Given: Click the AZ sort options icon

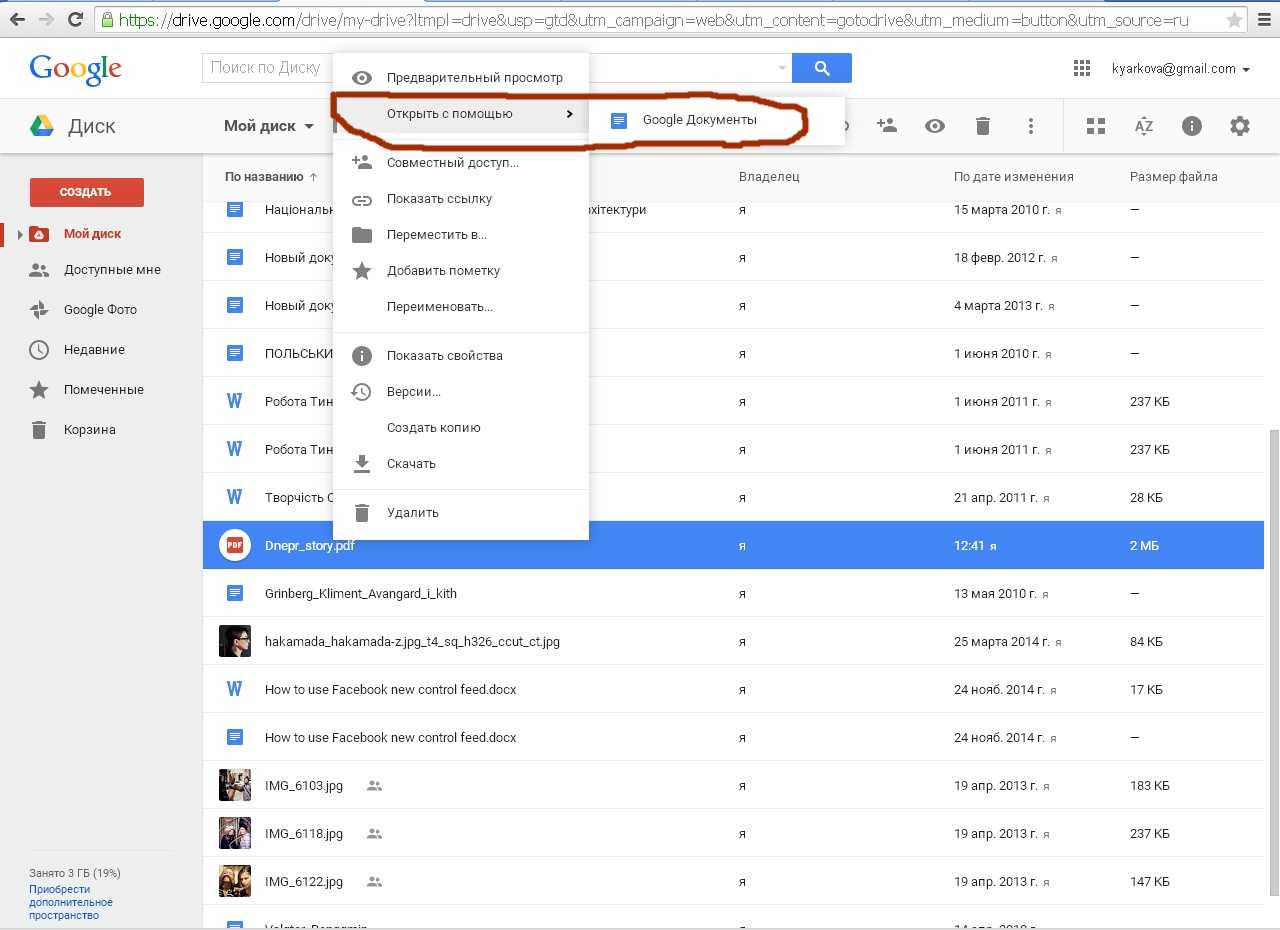Looking at the screenshot, I should tap(1144, 126).
